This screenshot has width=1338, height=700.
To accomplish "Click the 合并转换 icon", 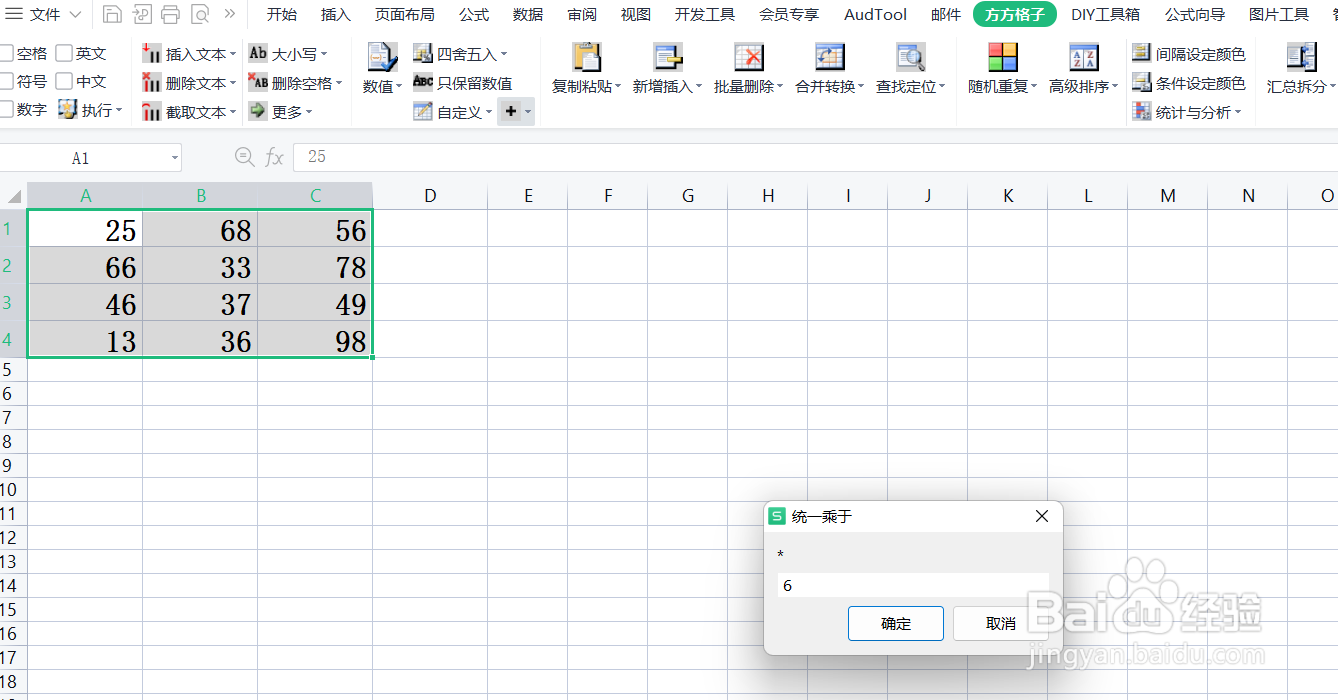I will 830,57.
